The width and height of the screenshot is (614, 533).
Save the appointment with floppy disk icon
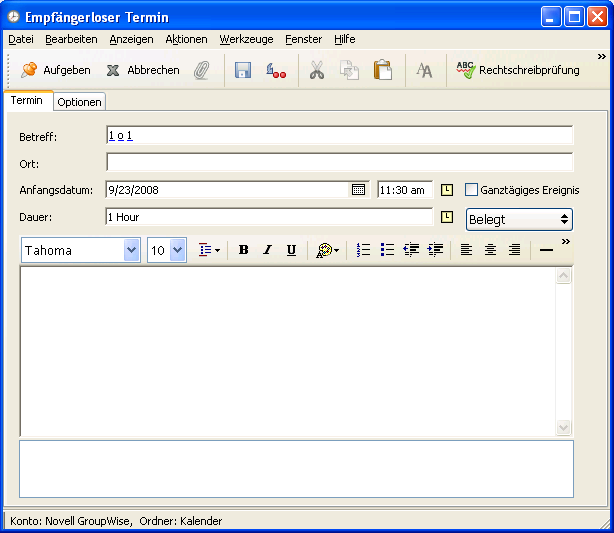(243, 70)
